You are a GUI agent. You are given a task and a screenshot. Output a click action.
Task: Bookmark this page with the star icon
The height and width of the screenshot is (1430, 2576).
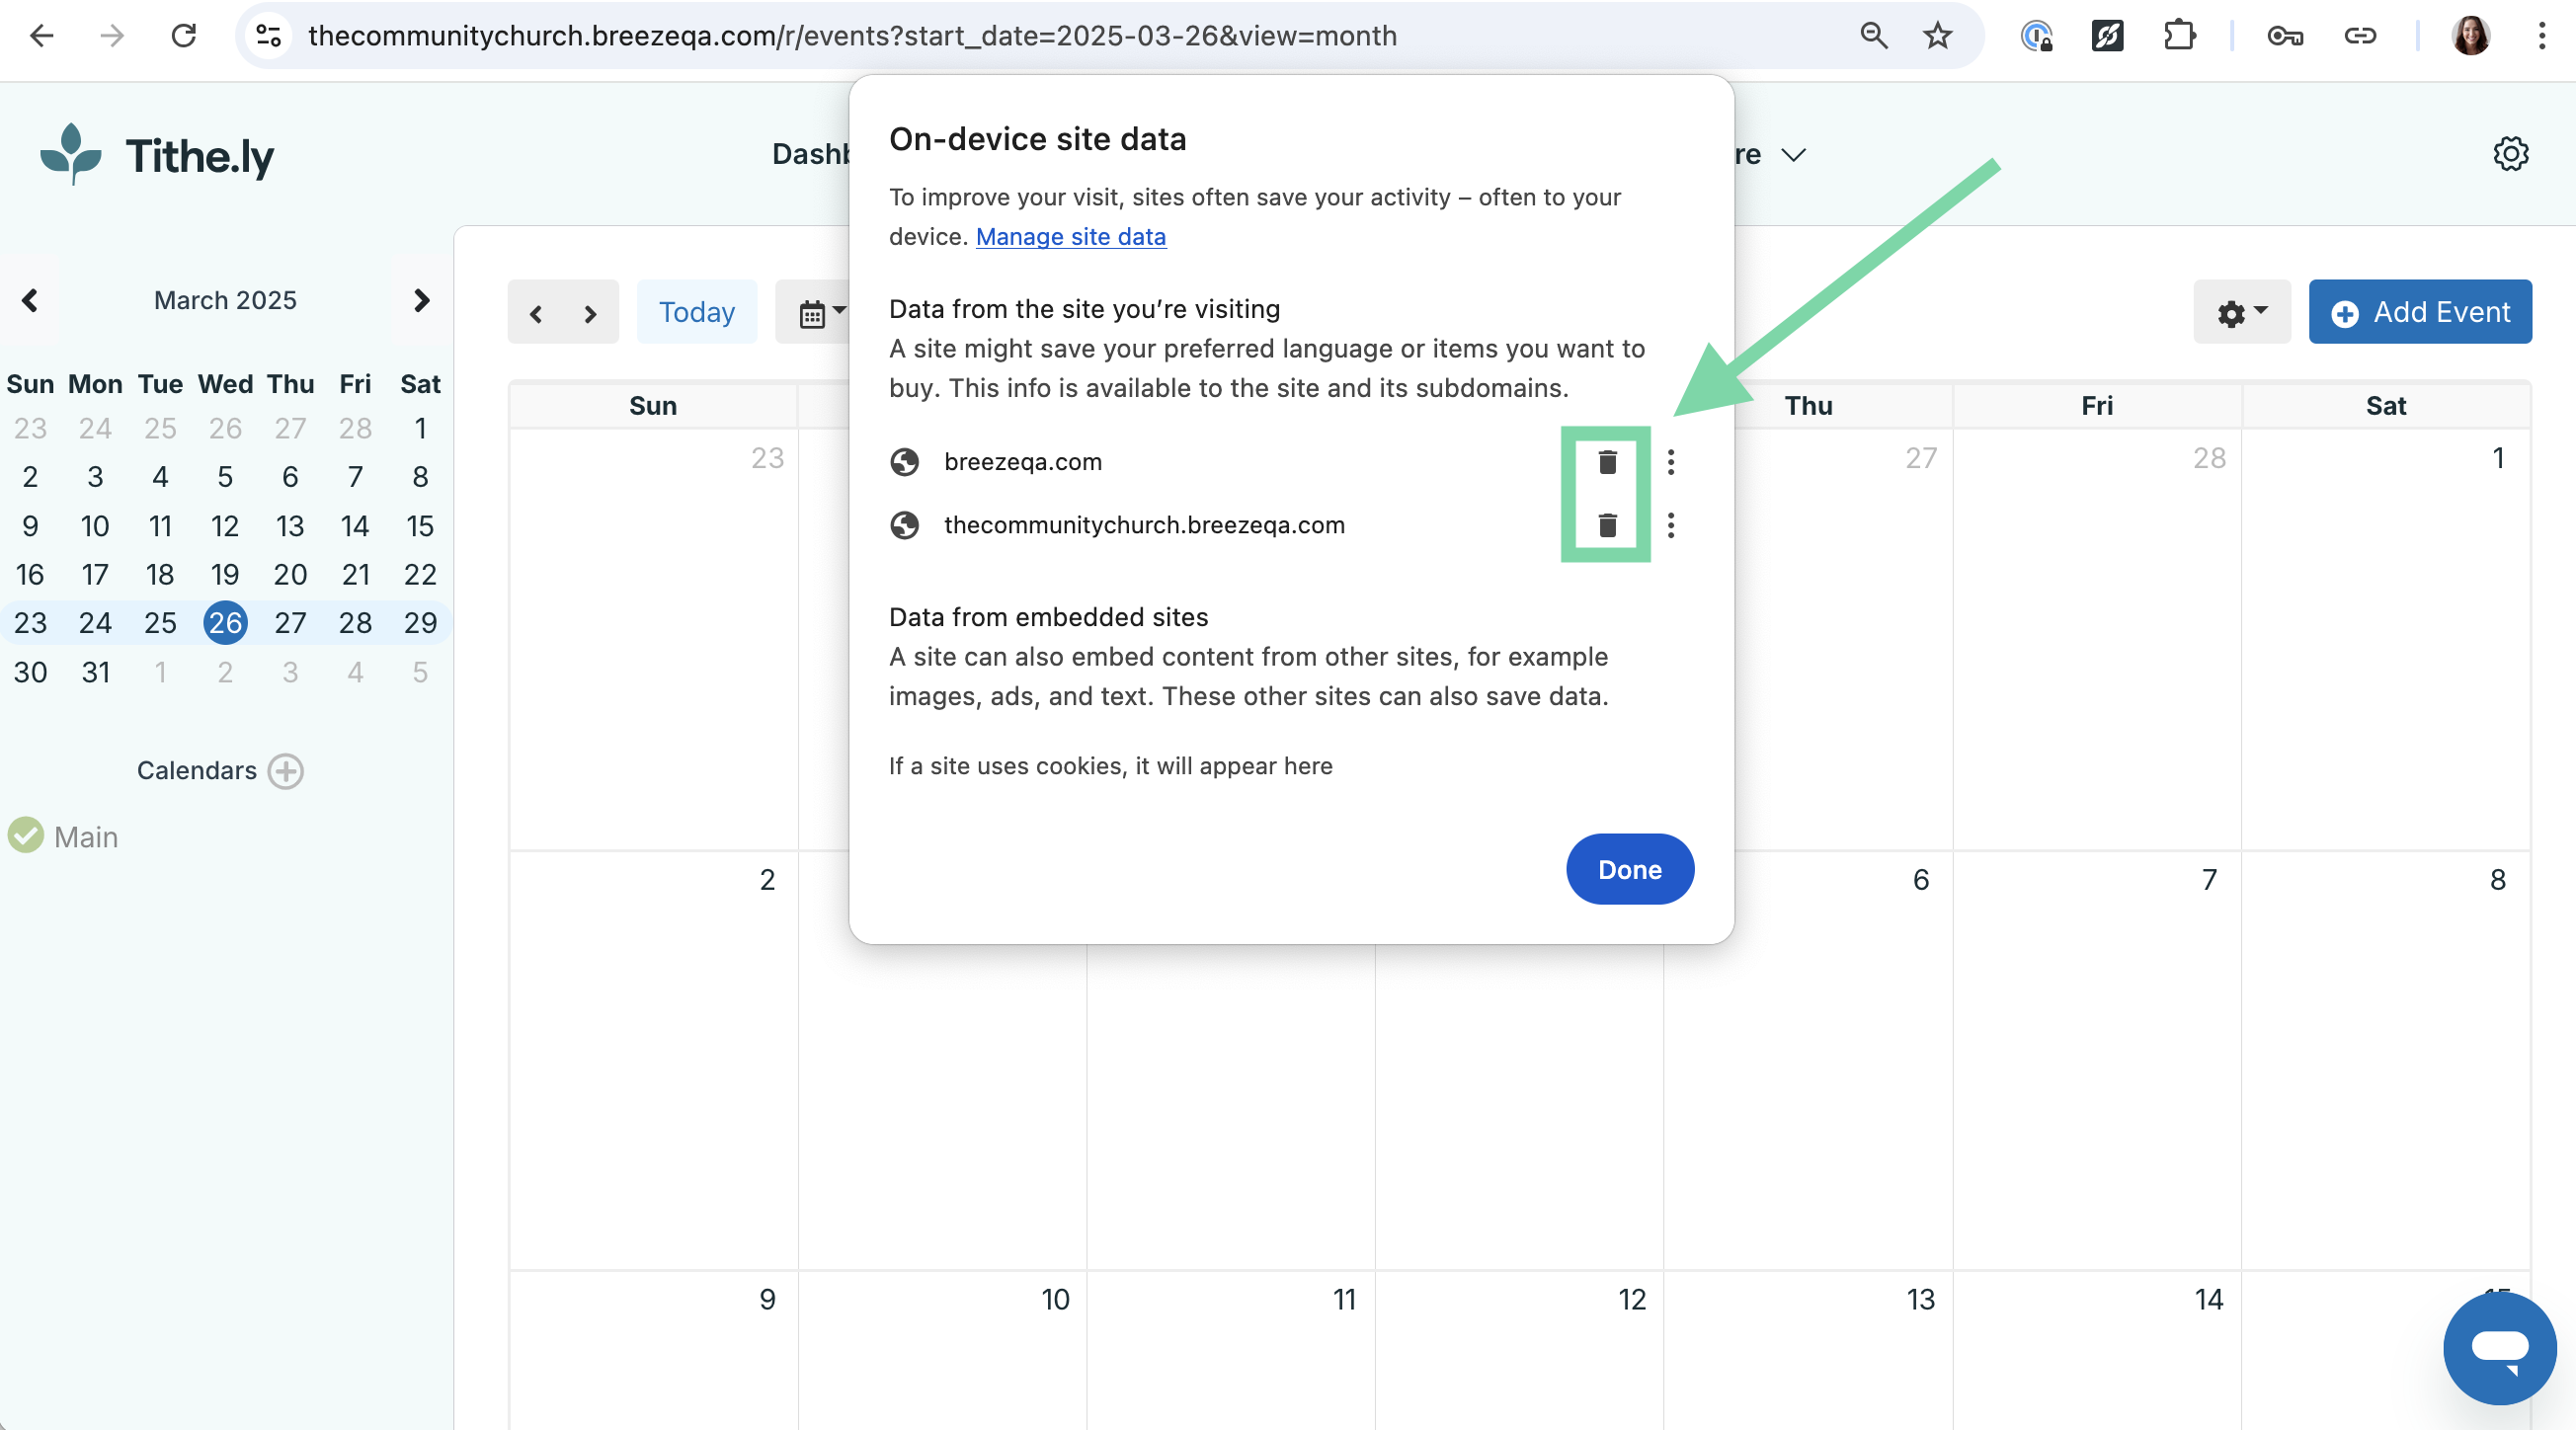tap(1938, 36)
